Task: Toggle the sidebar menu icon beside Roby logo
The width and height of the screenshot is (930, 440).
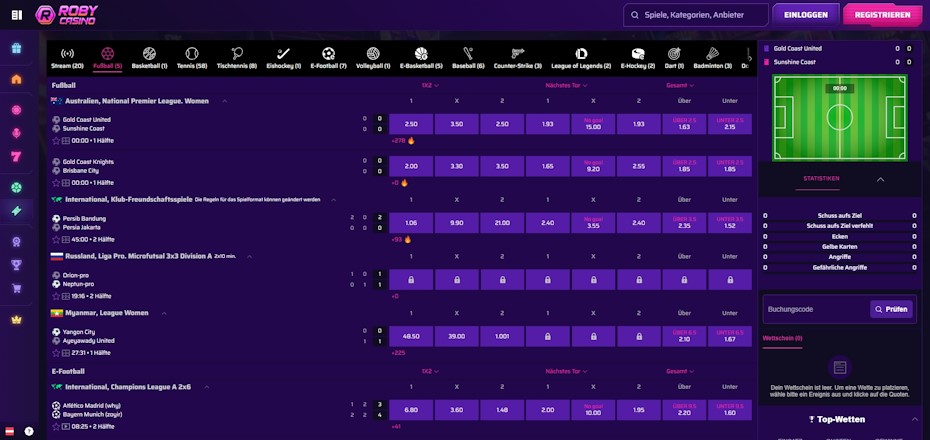Action: pyautogui.click(x=17, y=15)
